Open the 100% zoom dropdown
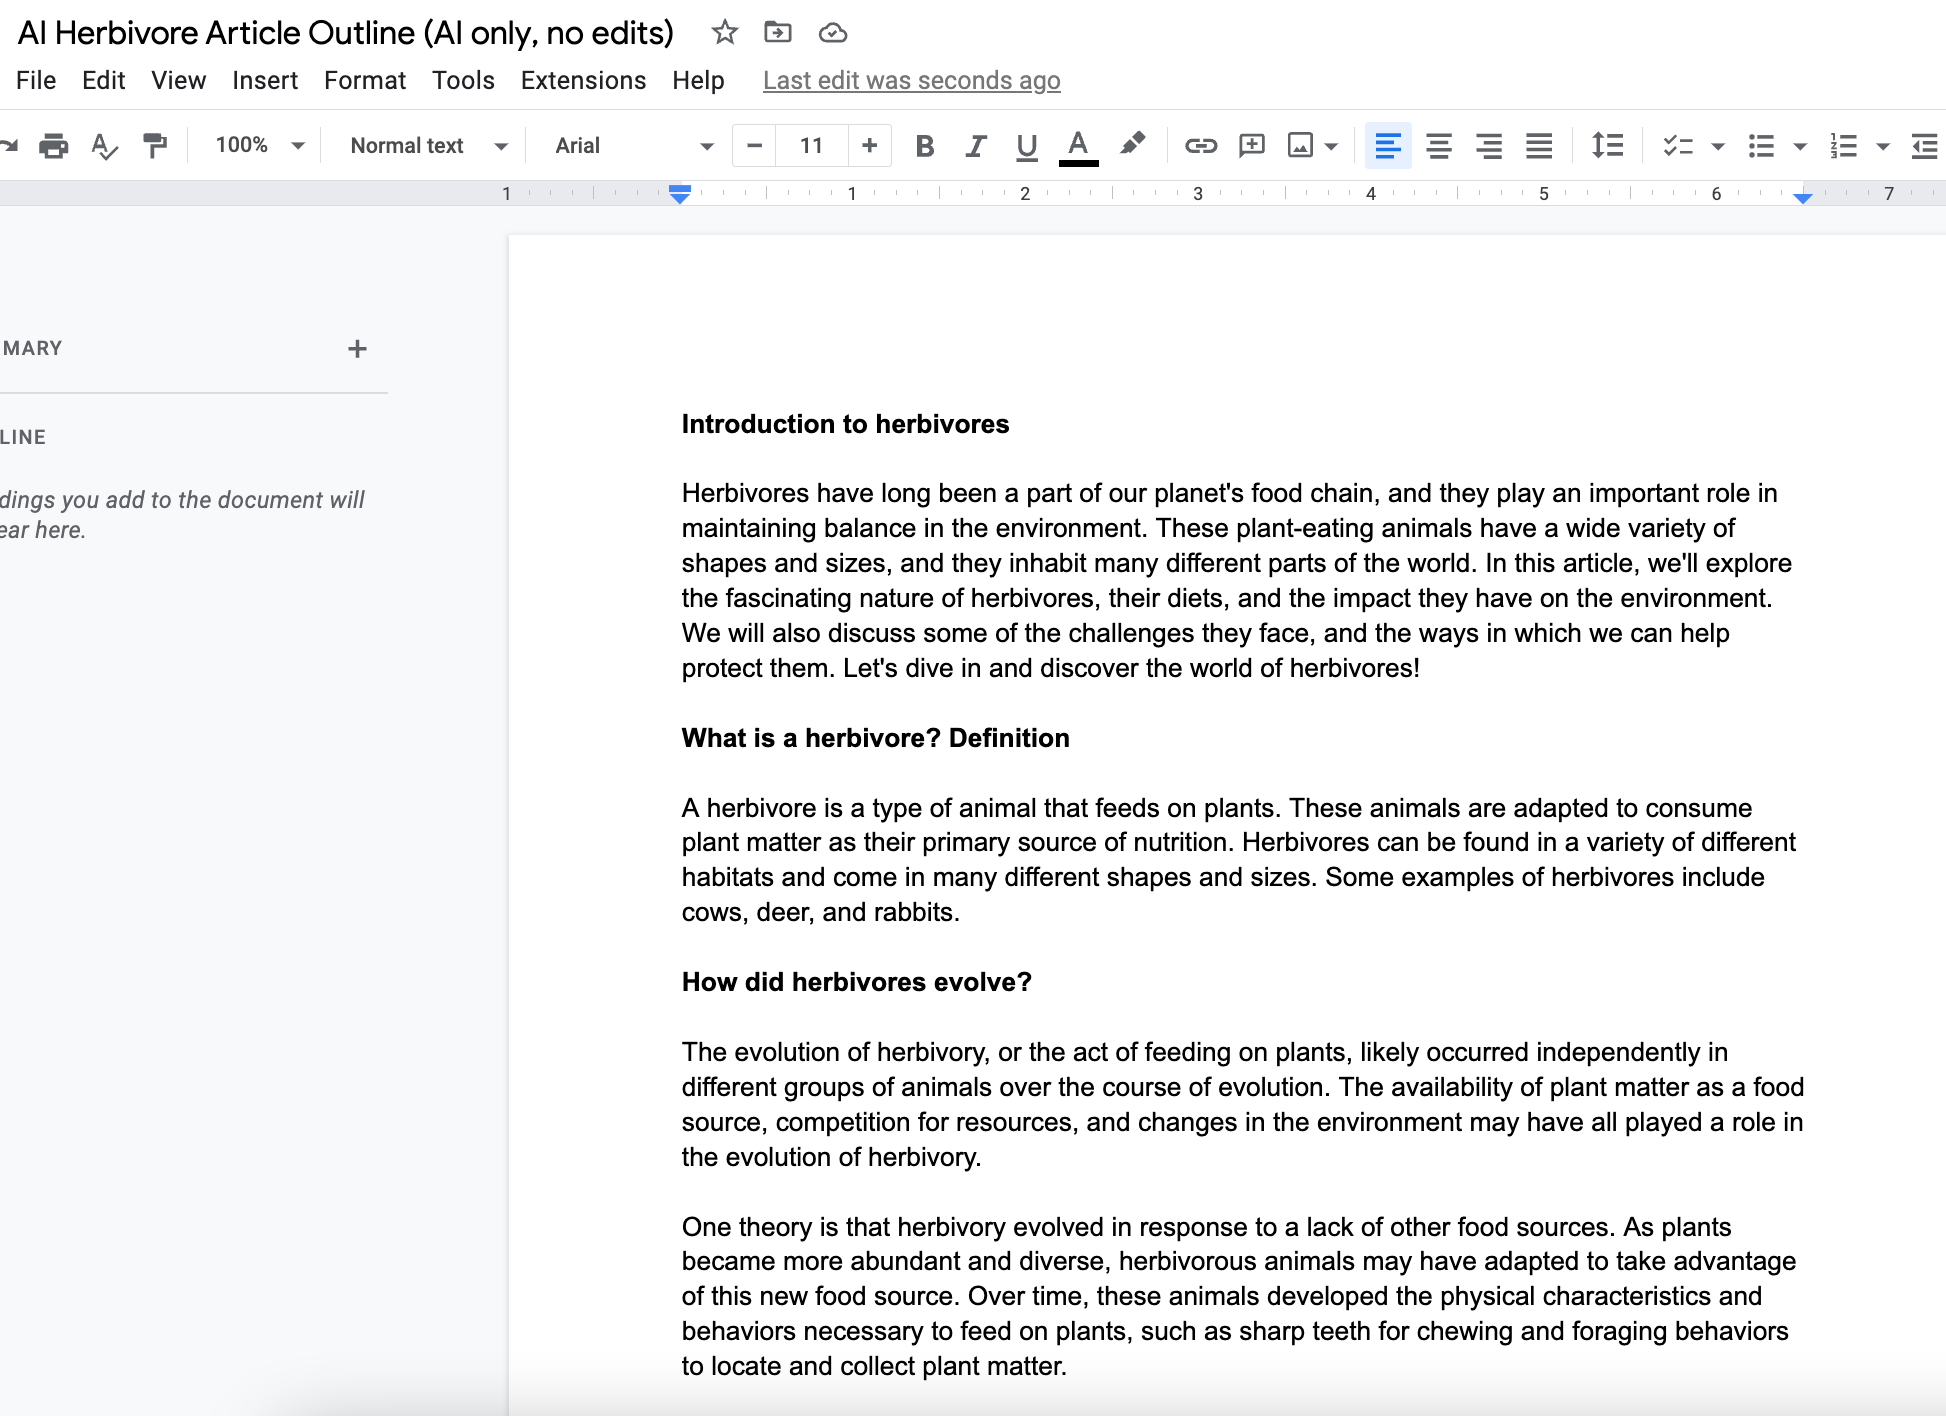The height and width of the screenshot is (1416, 1946). tap(259, 146)
